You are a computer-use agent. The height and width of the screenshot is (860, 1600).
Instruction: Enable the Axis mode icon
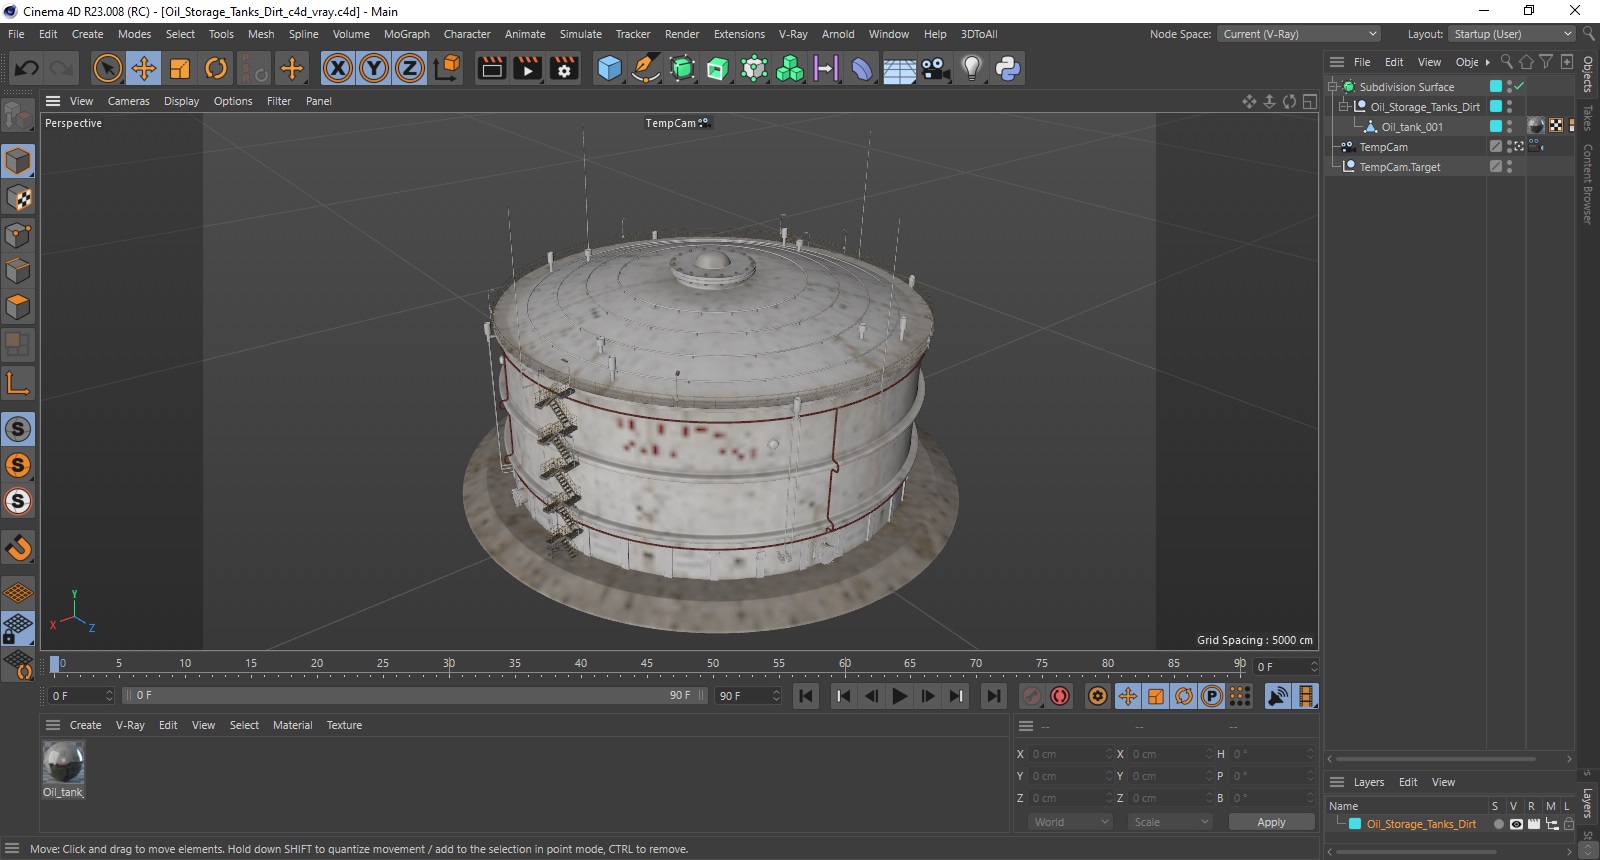(18, 382)
